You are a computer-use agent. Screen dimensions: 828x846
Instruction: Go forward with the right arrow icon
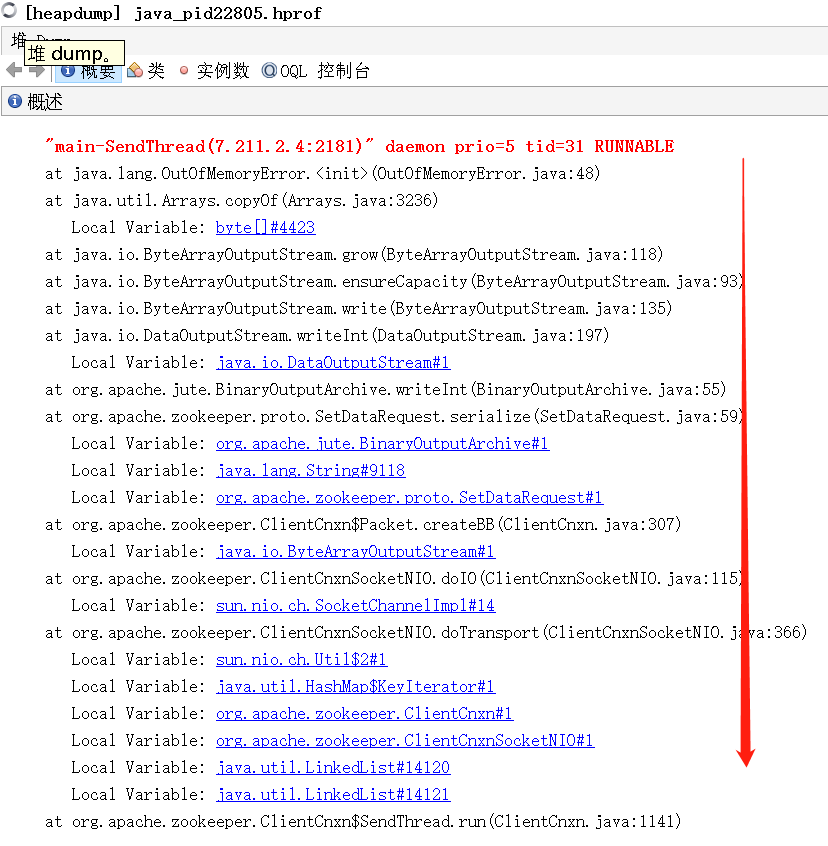pos(37,71)
